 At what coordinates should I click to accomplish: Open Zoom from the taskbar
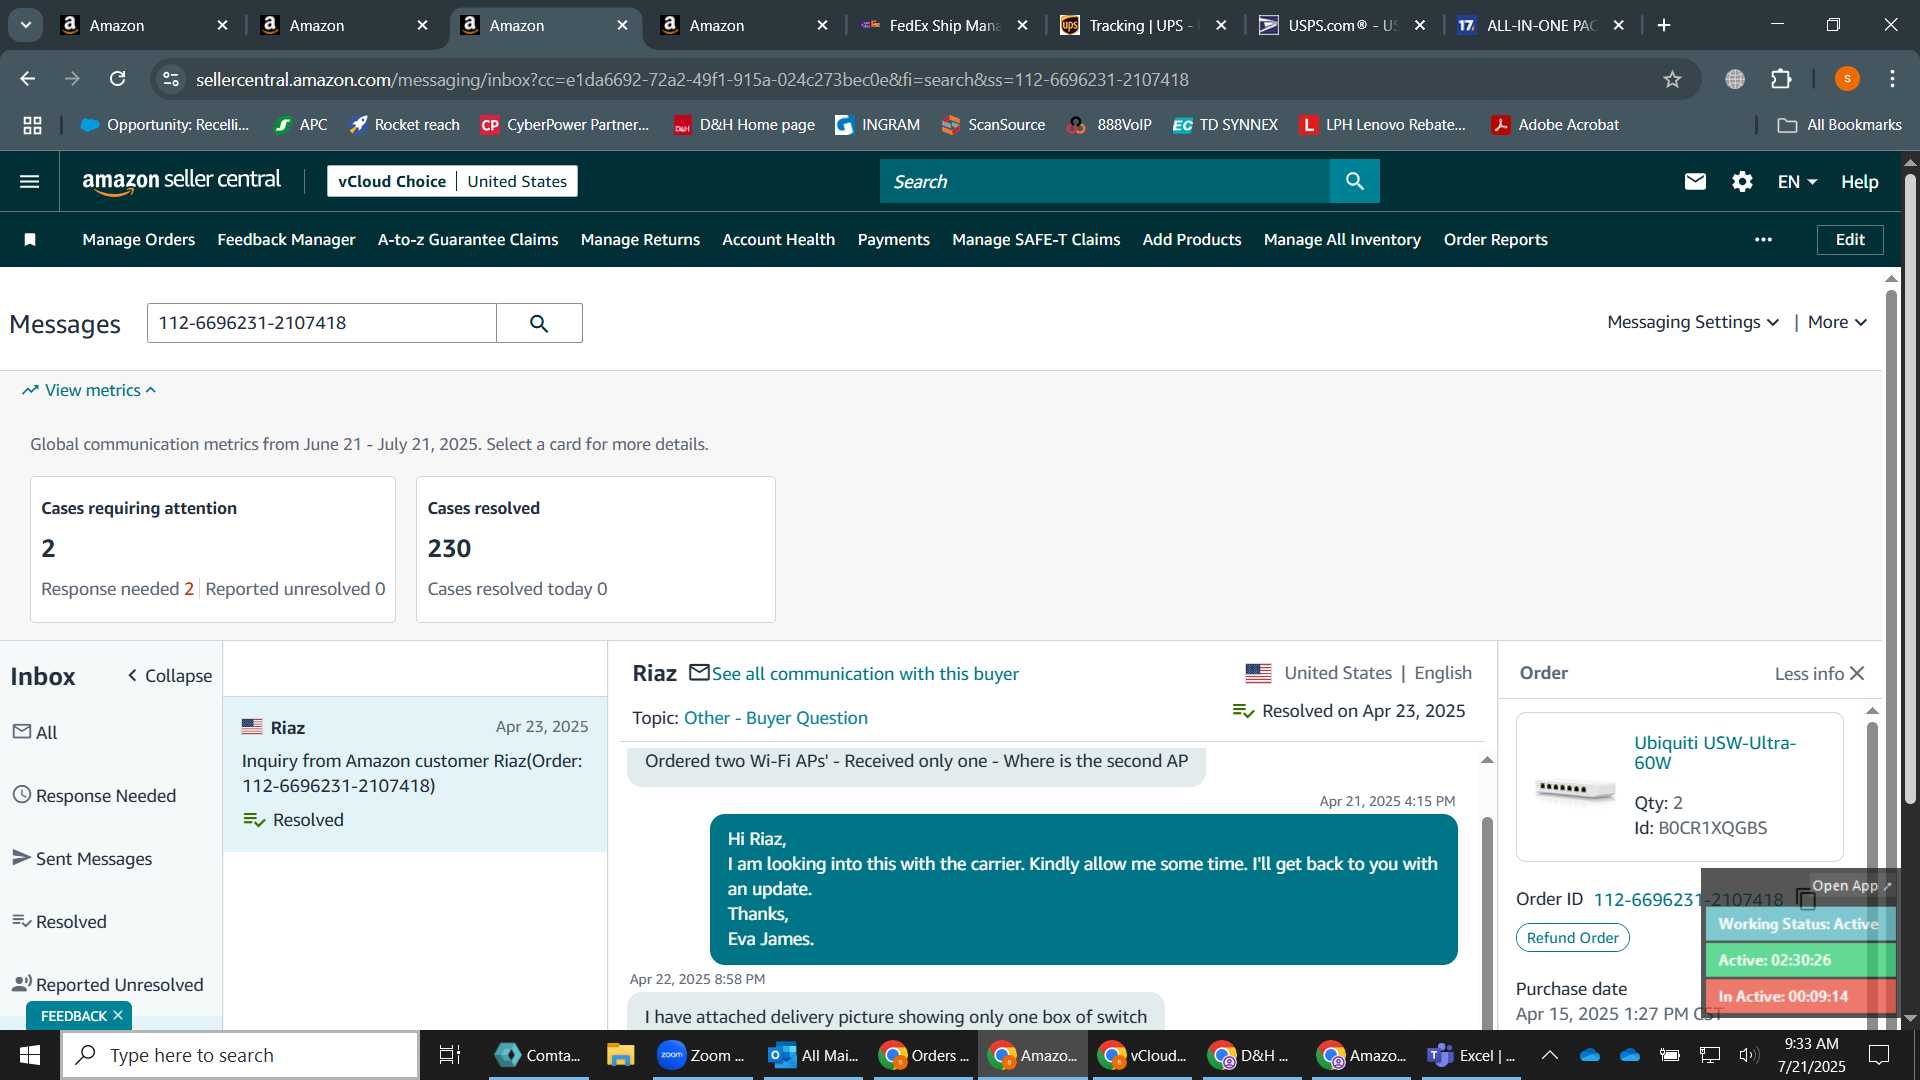click(x=700, y=1055)
